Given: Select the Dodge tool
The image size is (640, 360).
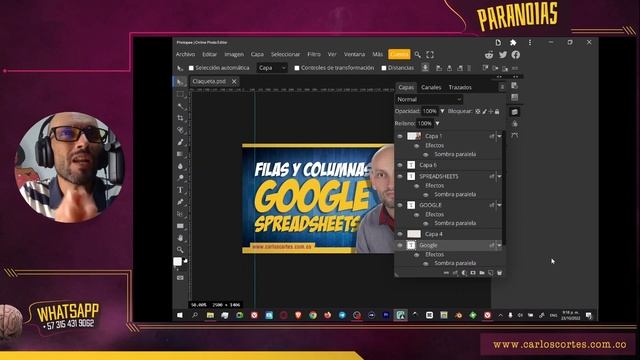Looking at the screenshot, I should pos(180,178).
